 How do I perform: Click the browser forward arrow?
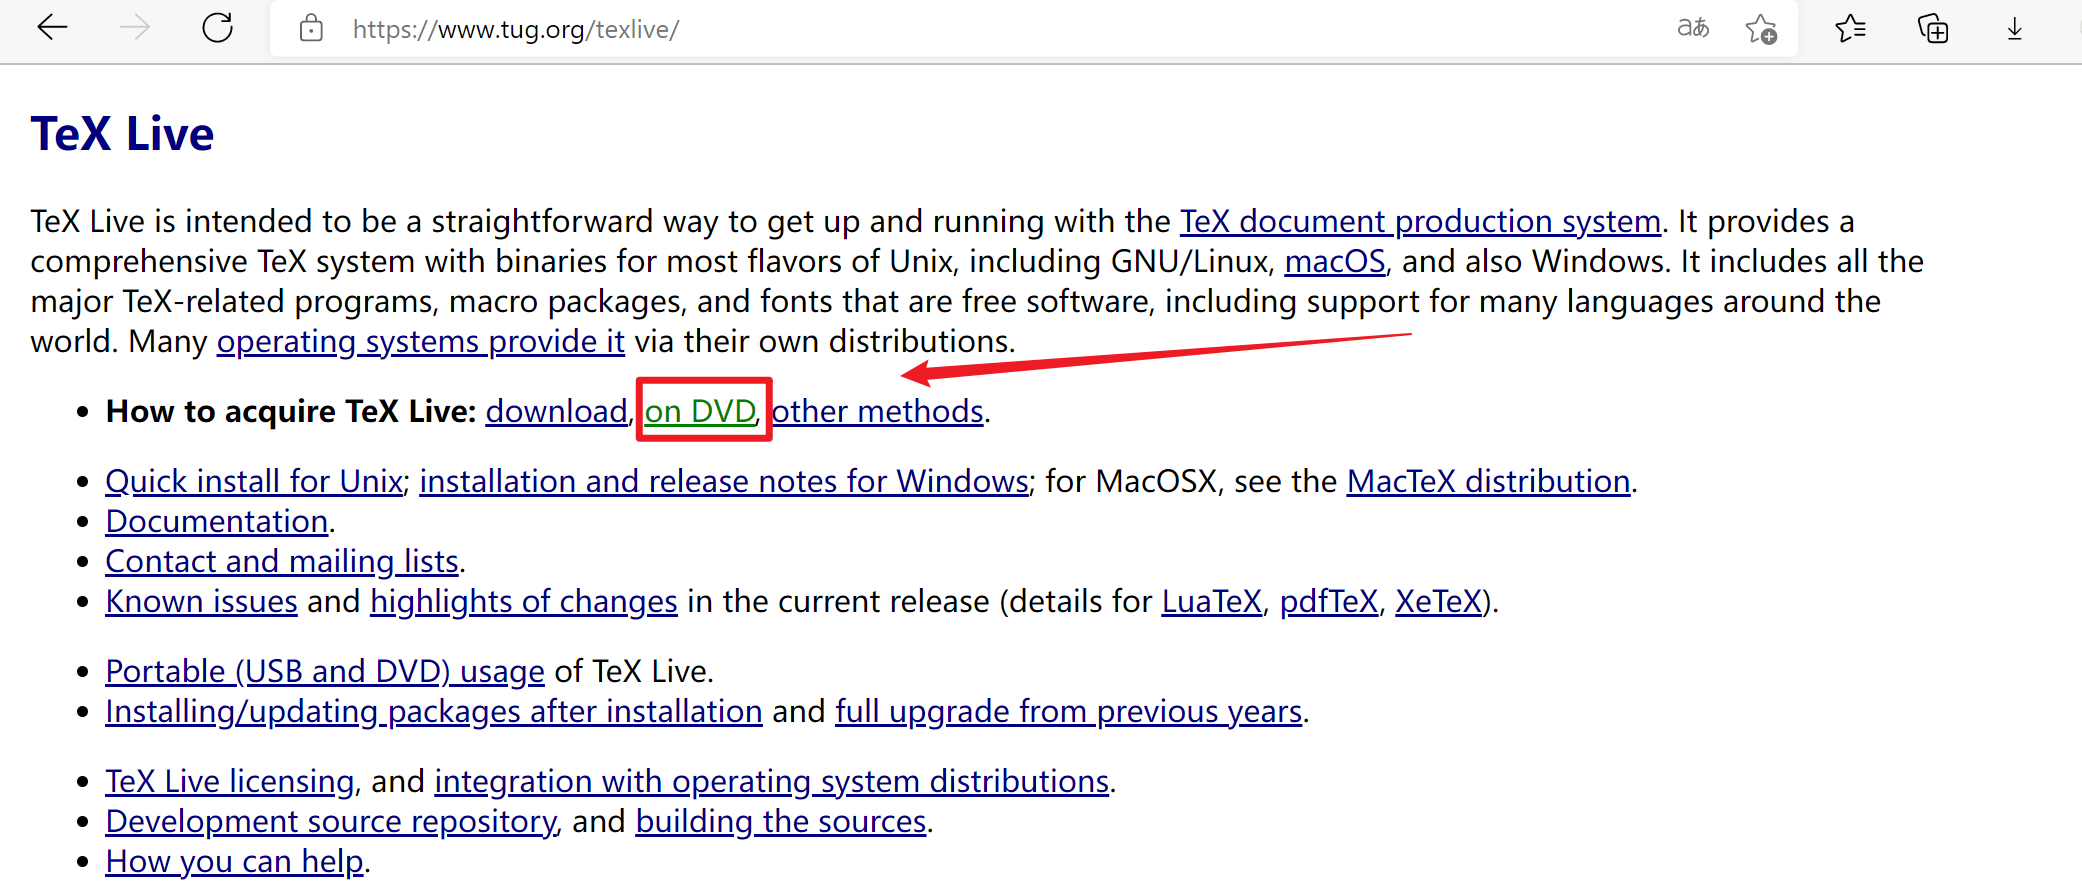(134, 28)
